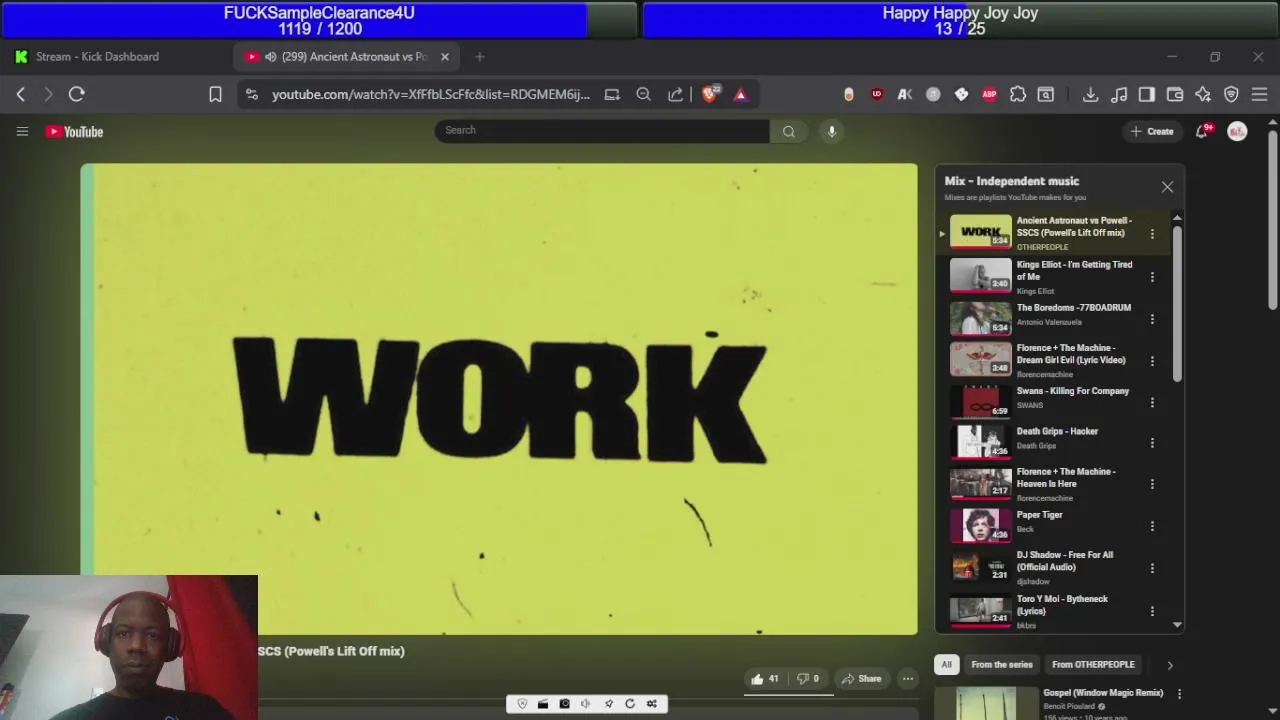Open options for Death Grips - Hacker
1280x720 pixels.
1152,443
